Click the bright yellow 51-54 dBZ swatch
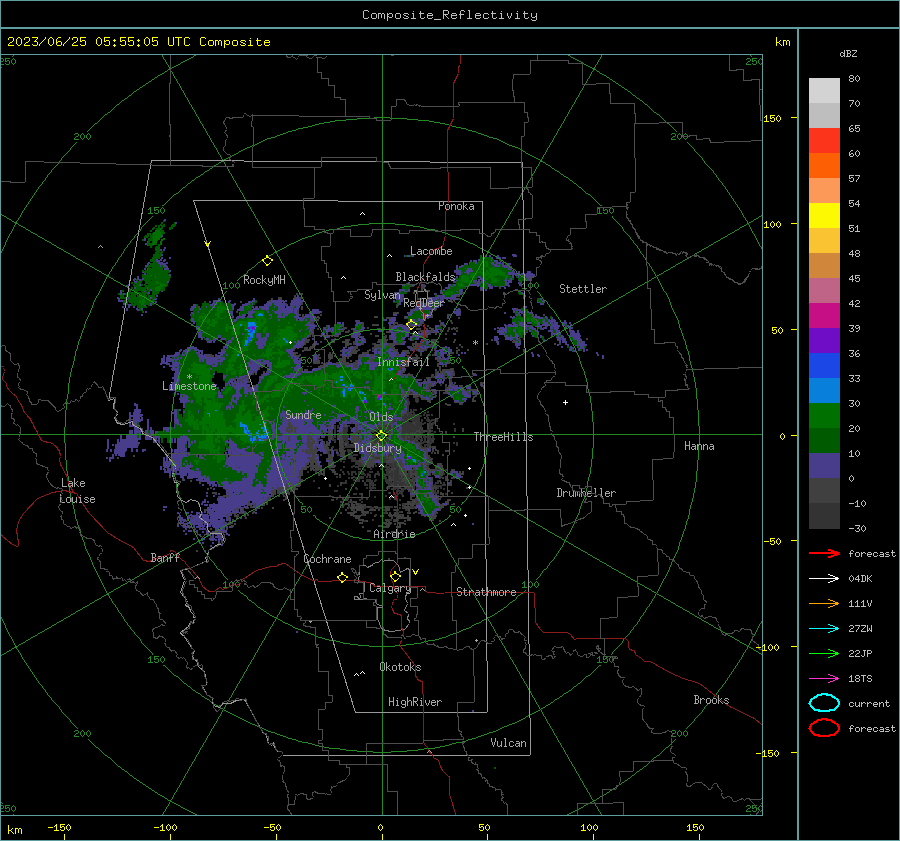The height and width of the screenshot is (841, 900). 824,216
